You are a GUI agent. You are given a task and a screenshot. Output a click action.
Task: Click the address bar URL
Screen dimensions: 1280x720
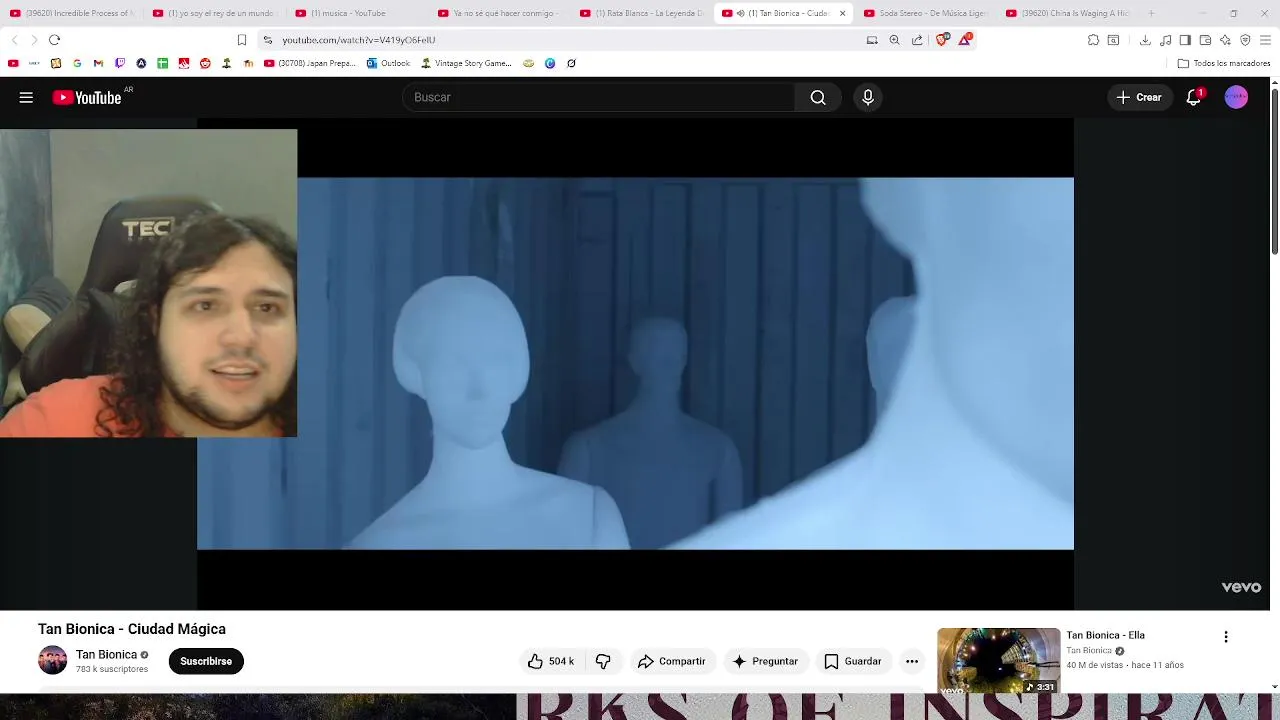(x=358, y=40)
